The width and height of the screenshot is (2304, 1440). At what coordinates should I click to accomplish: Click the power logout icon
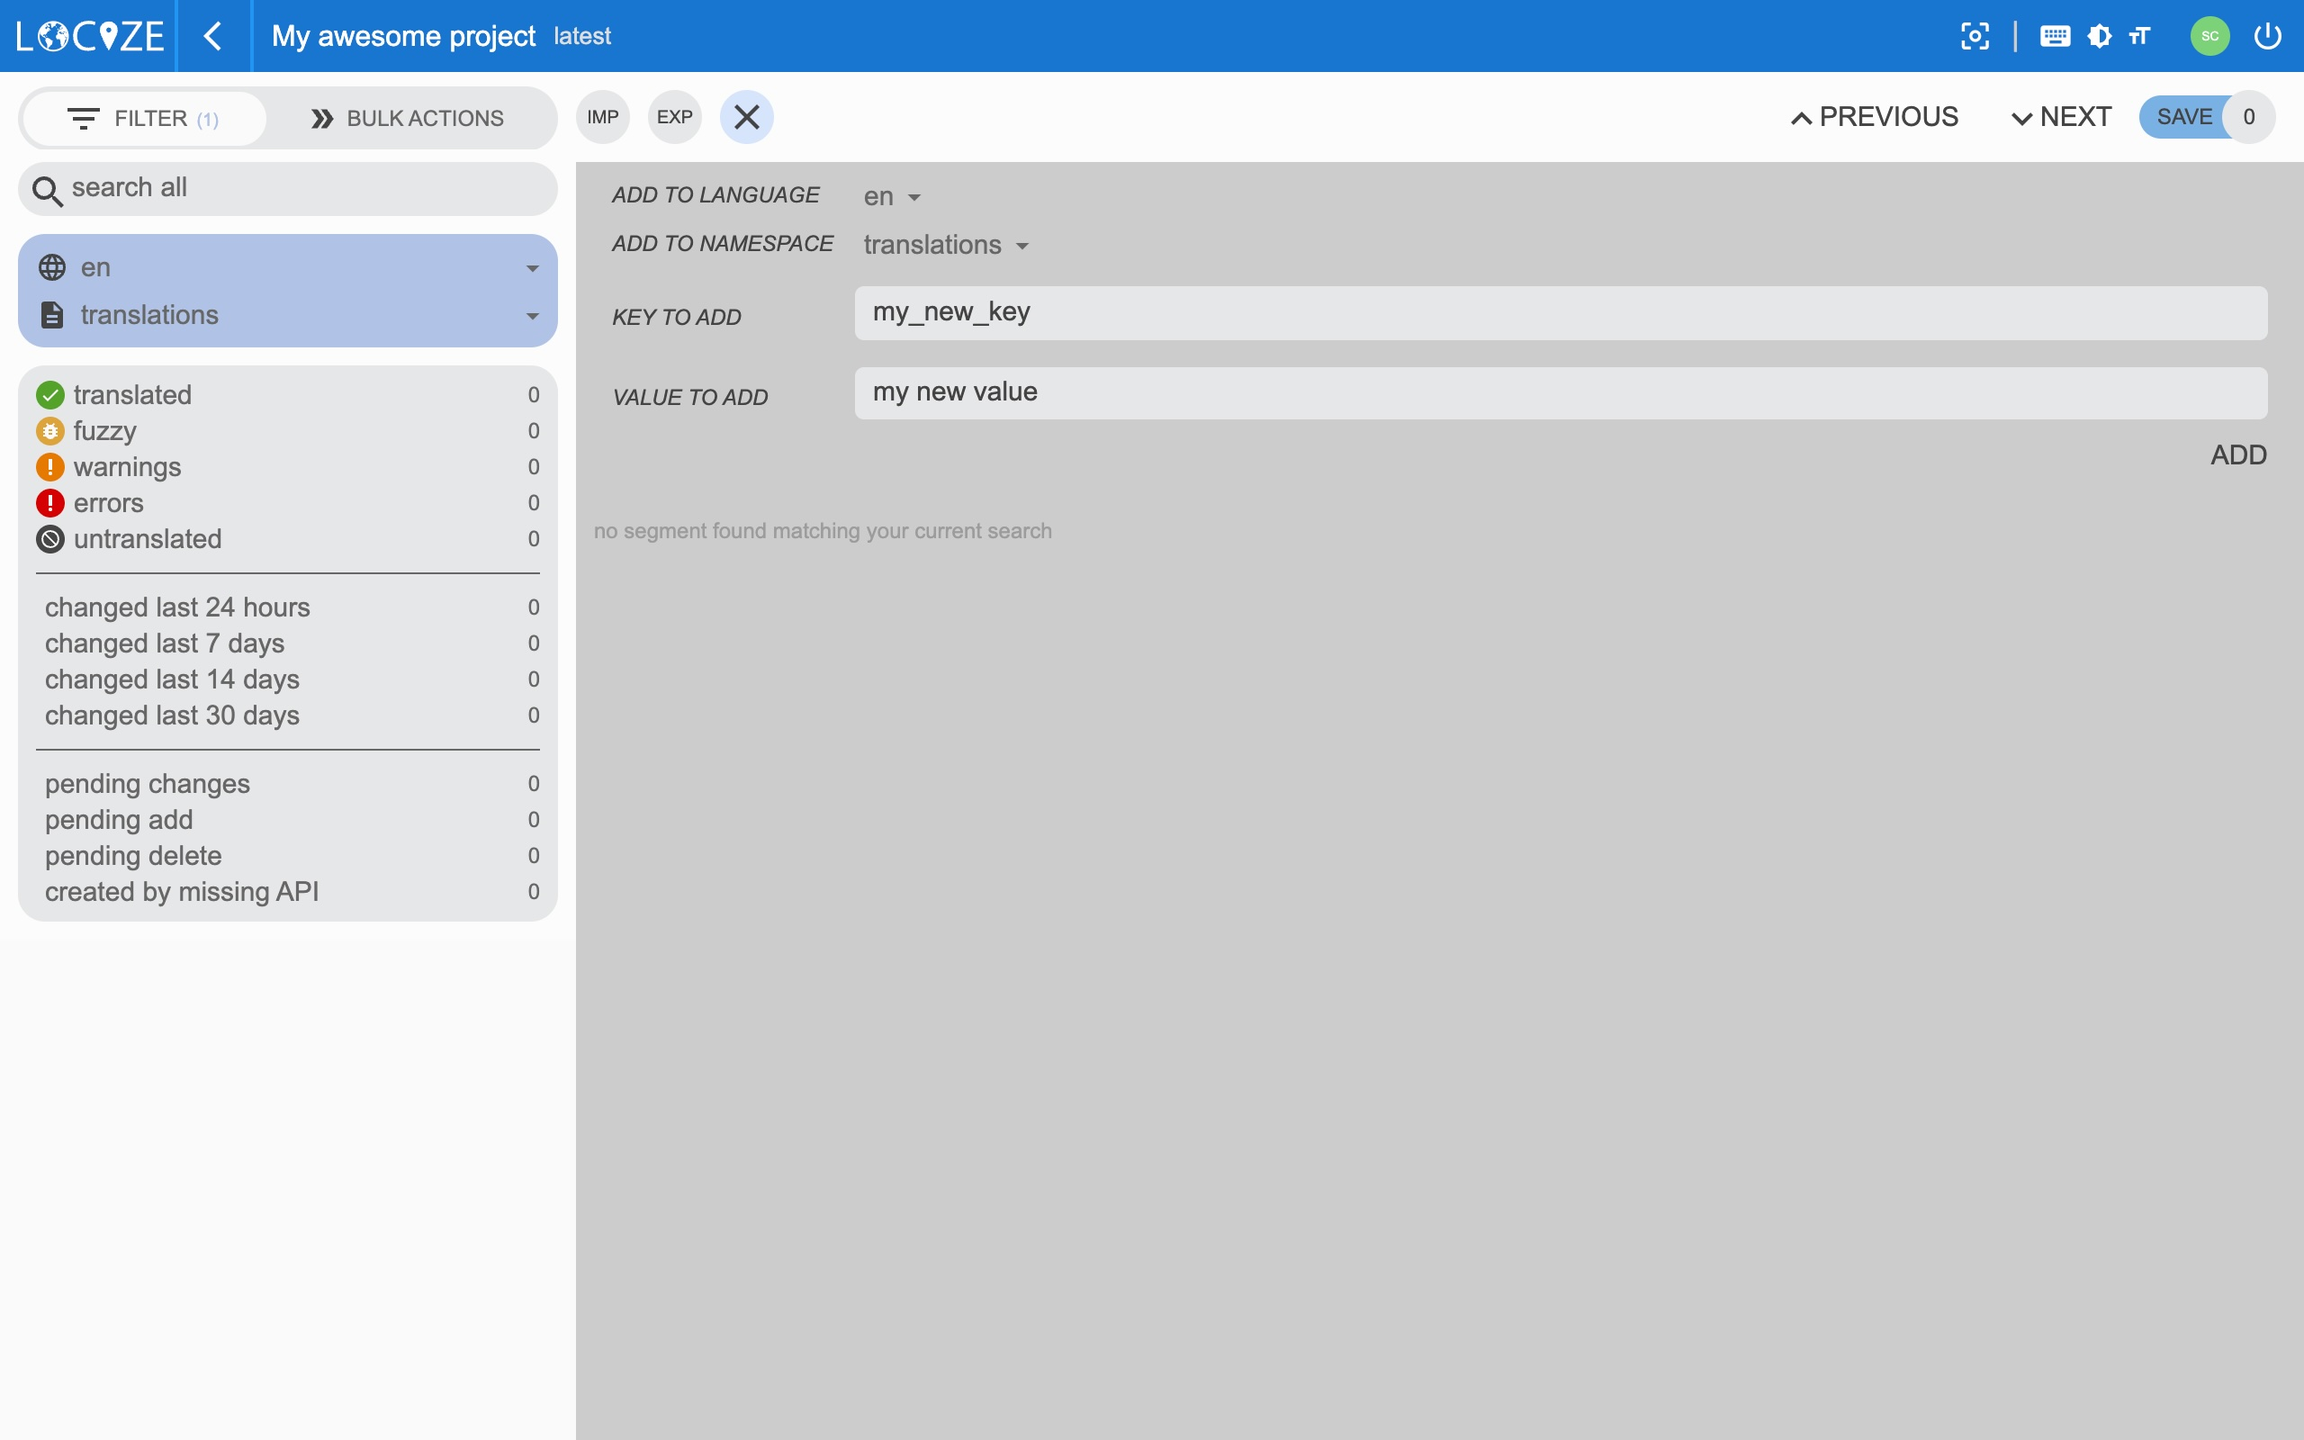pyautogui.click(x=2267, y=36)
